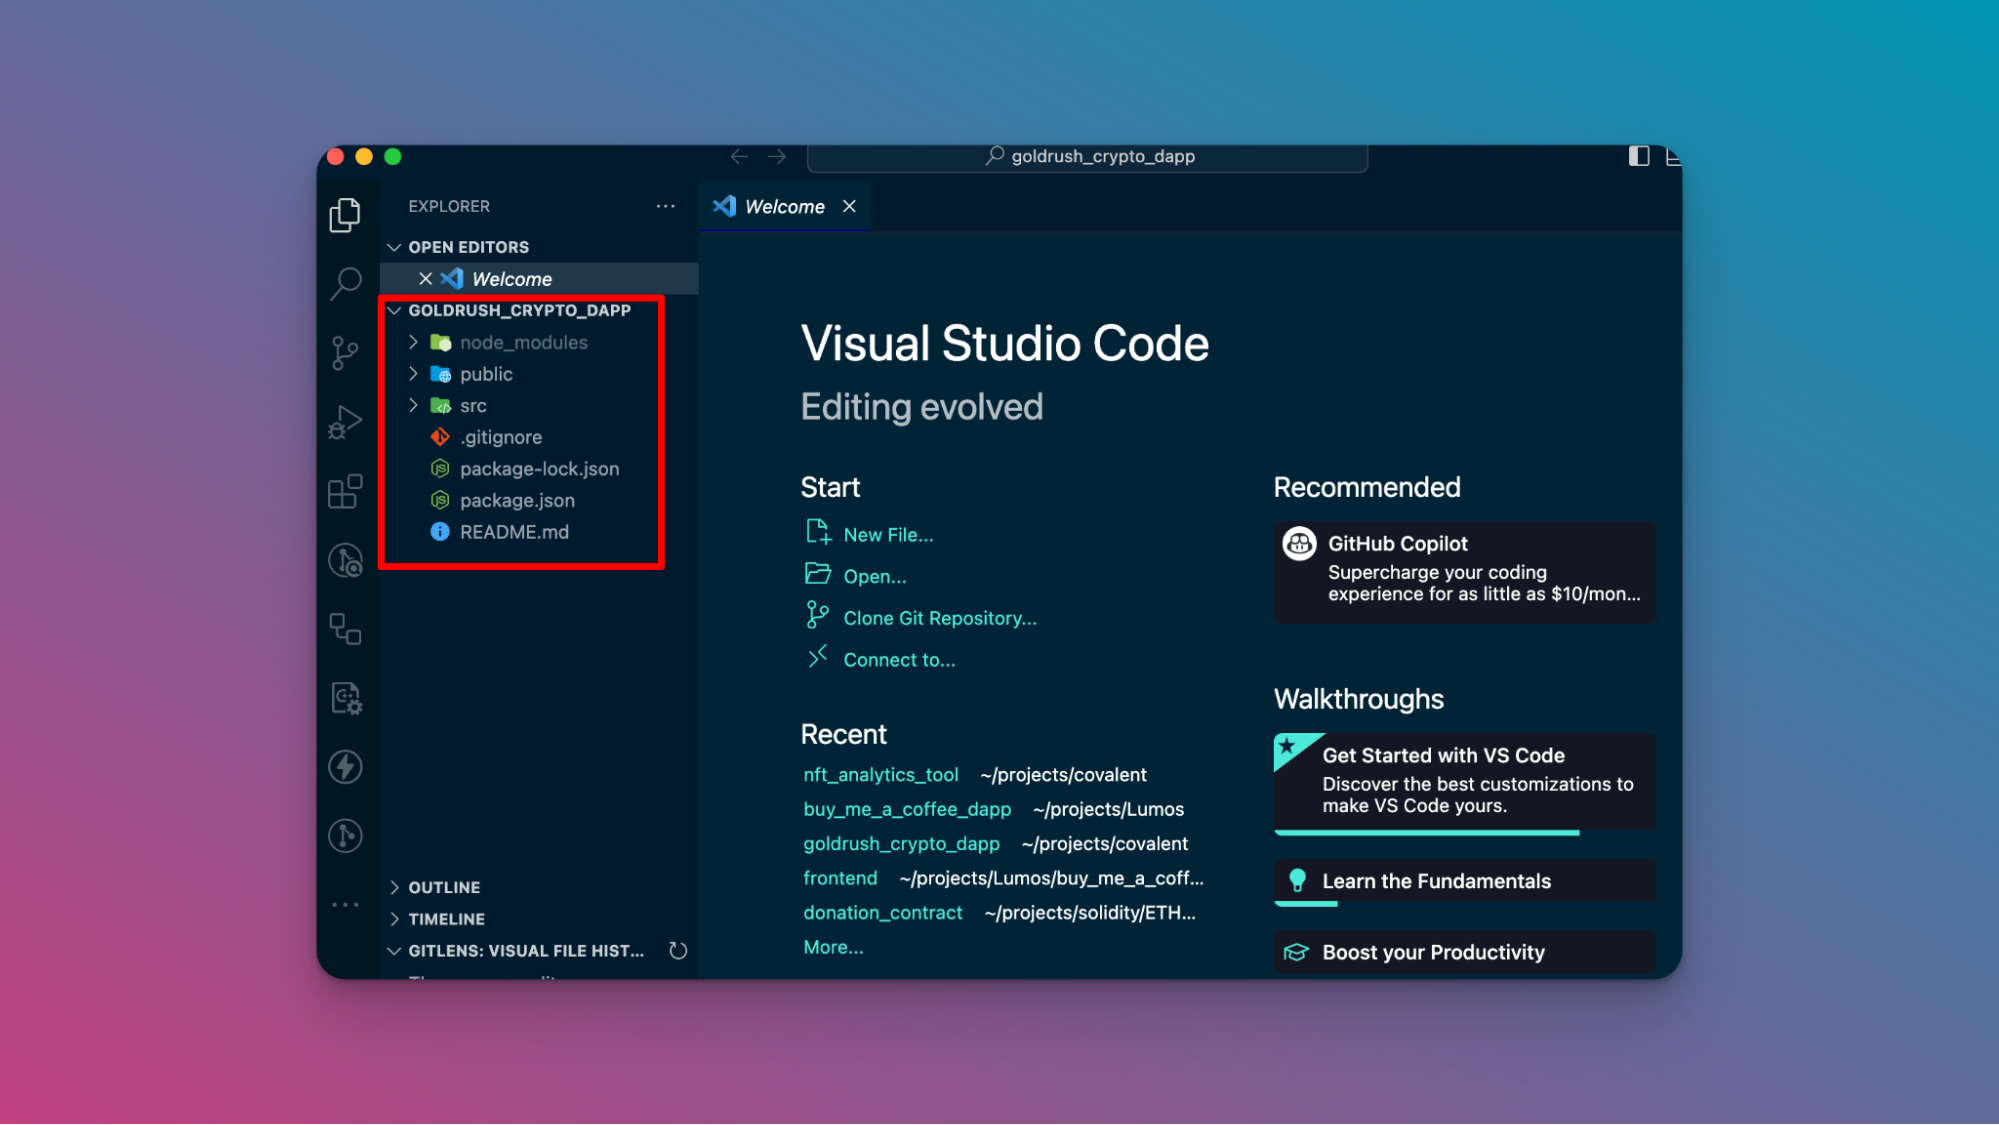Refresh the GitLens Visual File History
The image size is (1999, 1125).
click(x=678, y=951)
